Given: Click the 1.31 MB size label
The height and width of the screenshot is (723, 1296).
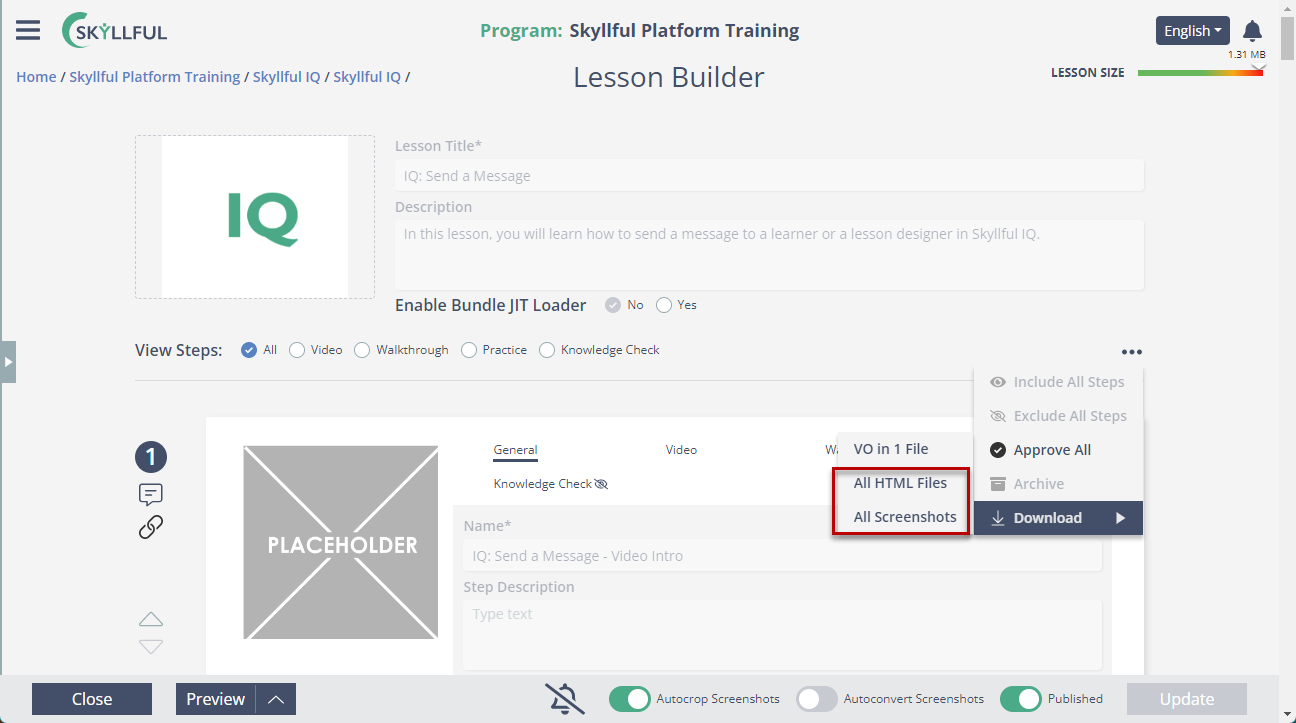Looking at the screenshot, I should click(x=1246, y=55).
